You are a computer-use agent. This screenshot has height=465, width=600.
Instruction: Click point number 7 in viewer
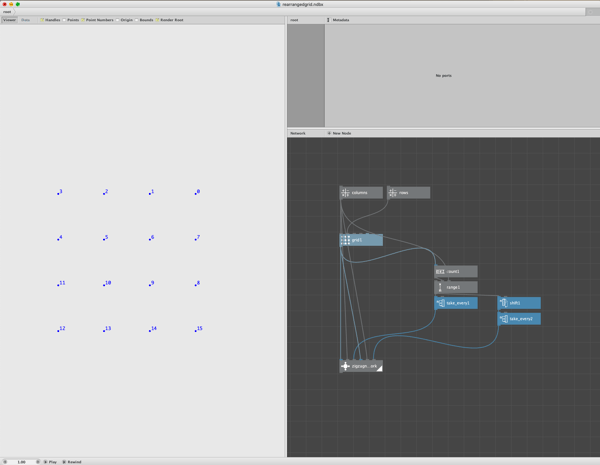pyautogui.click(x=197, y=238)
